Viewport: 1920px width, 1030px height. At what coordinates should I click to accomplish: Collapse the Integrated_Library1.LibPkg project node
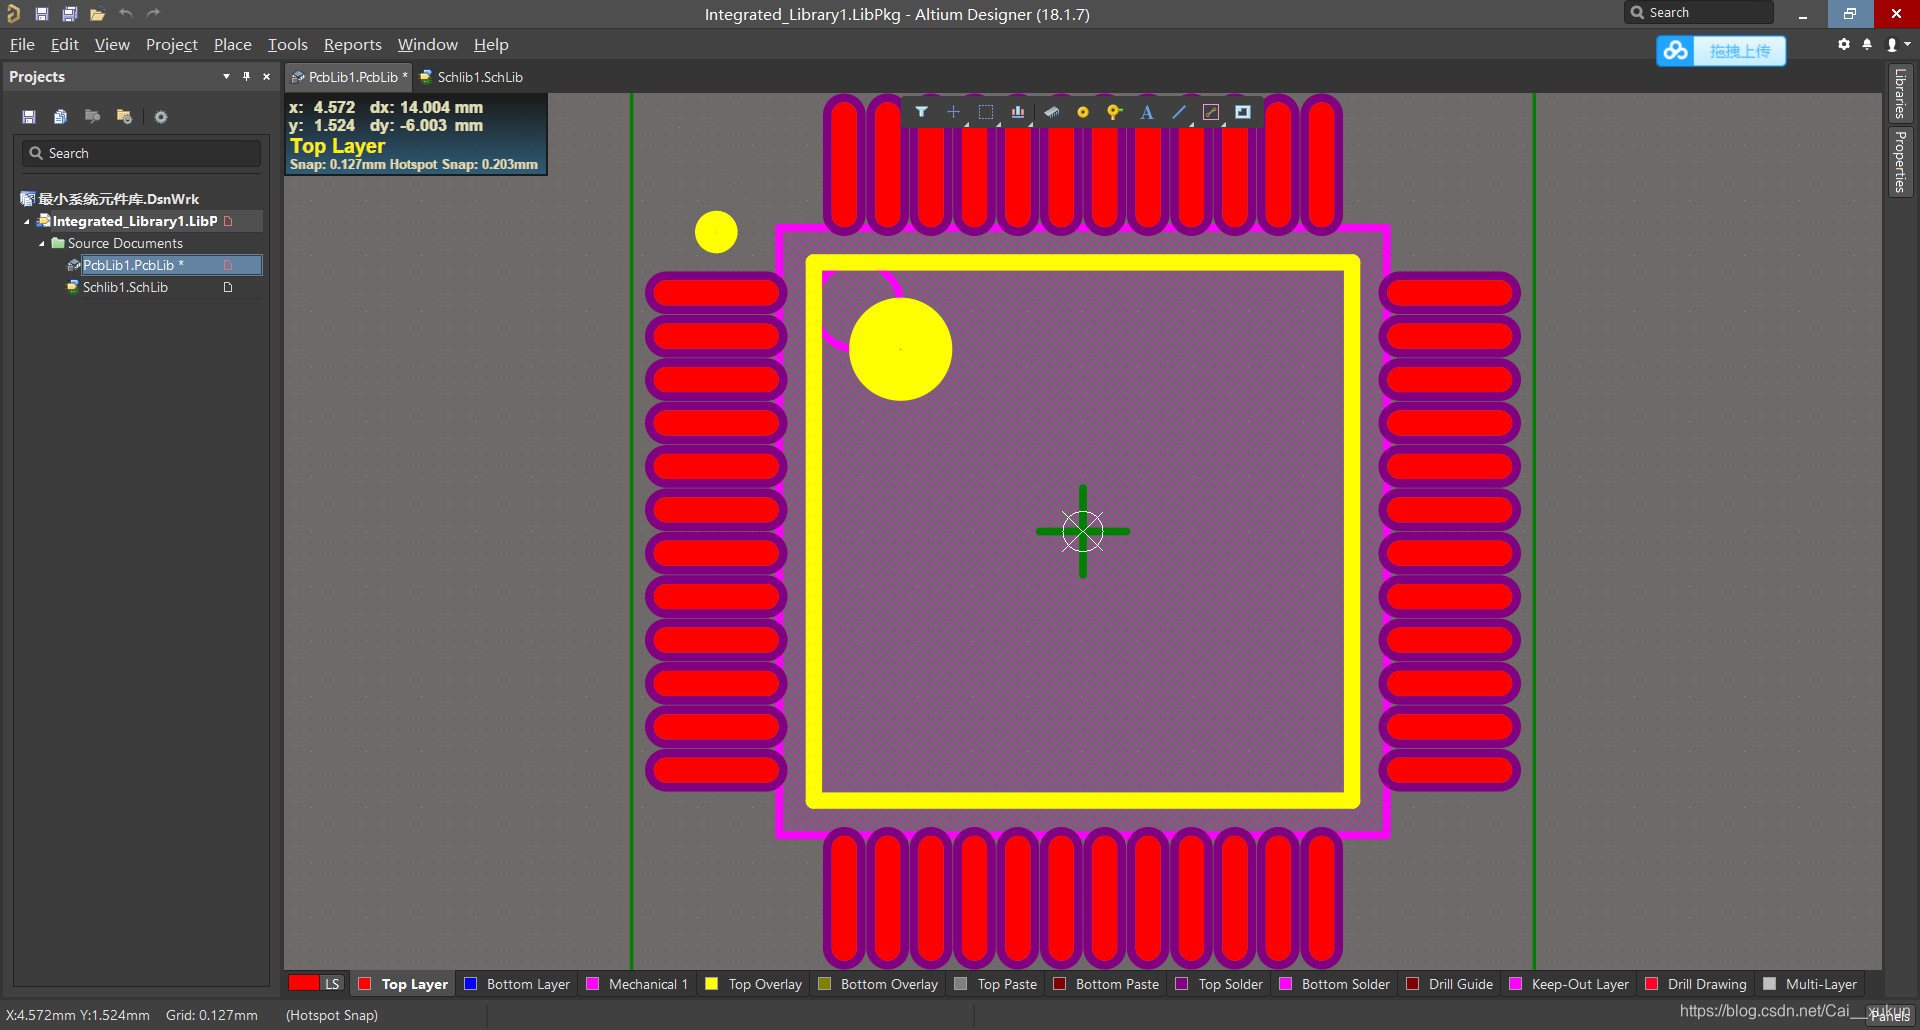[x=27, y=222]
